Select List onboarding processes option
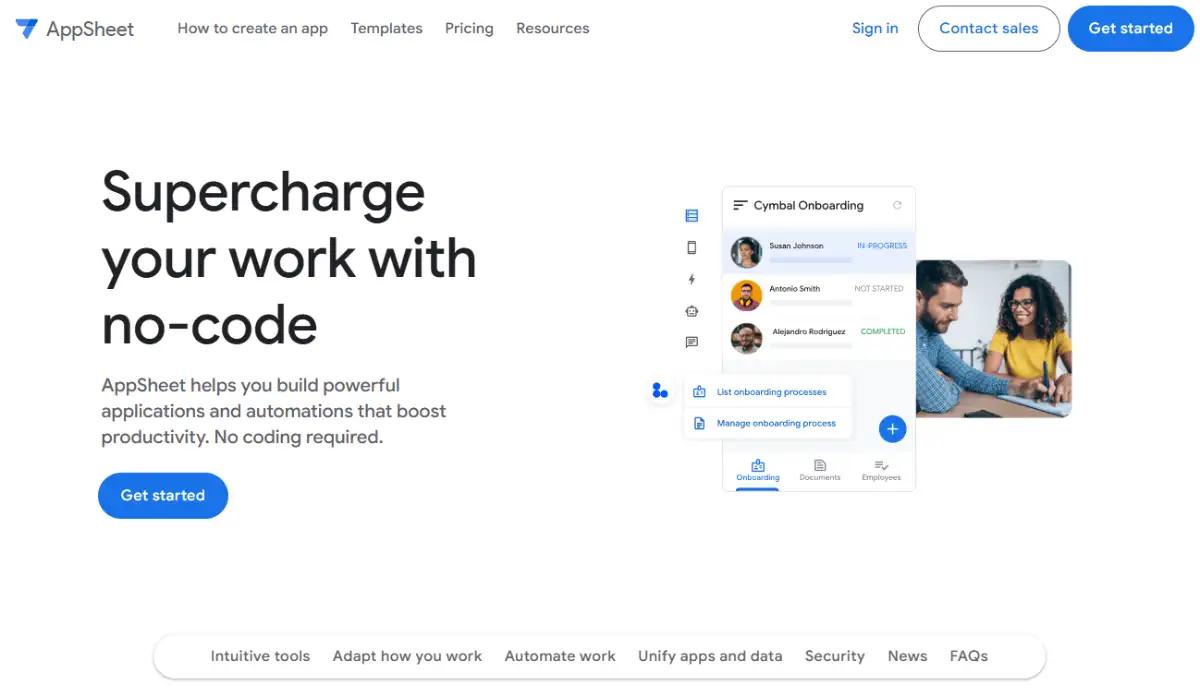1200x697 pixels. (x=768, y=392)
